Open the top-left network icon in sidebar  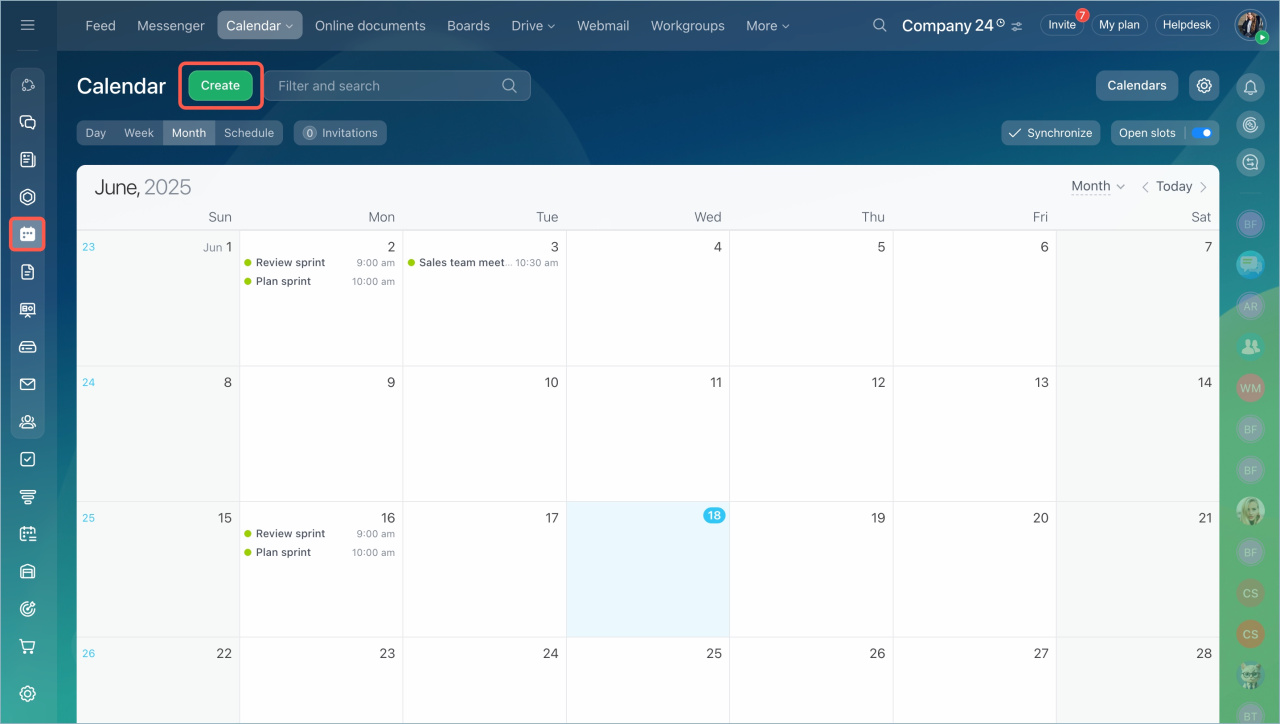click(x=28, y=85)
